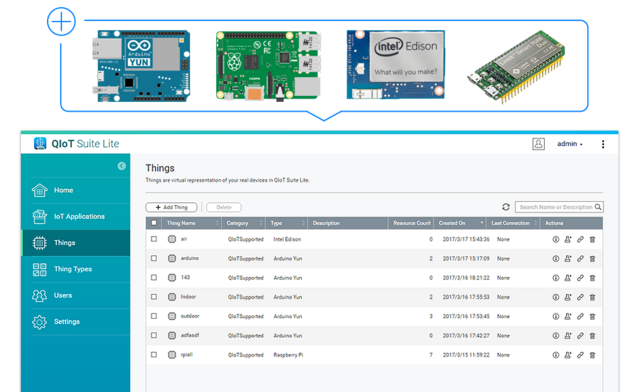Delete the rpiall thing via trash icon

point(592,355)
